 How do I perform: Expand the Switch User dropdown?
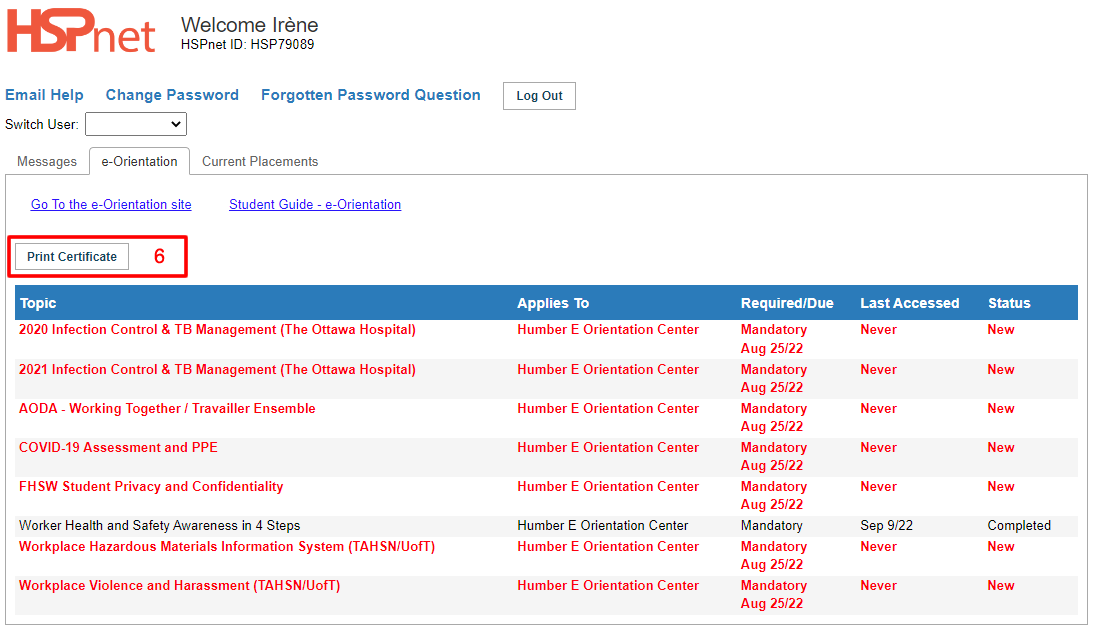click(136, 125)
